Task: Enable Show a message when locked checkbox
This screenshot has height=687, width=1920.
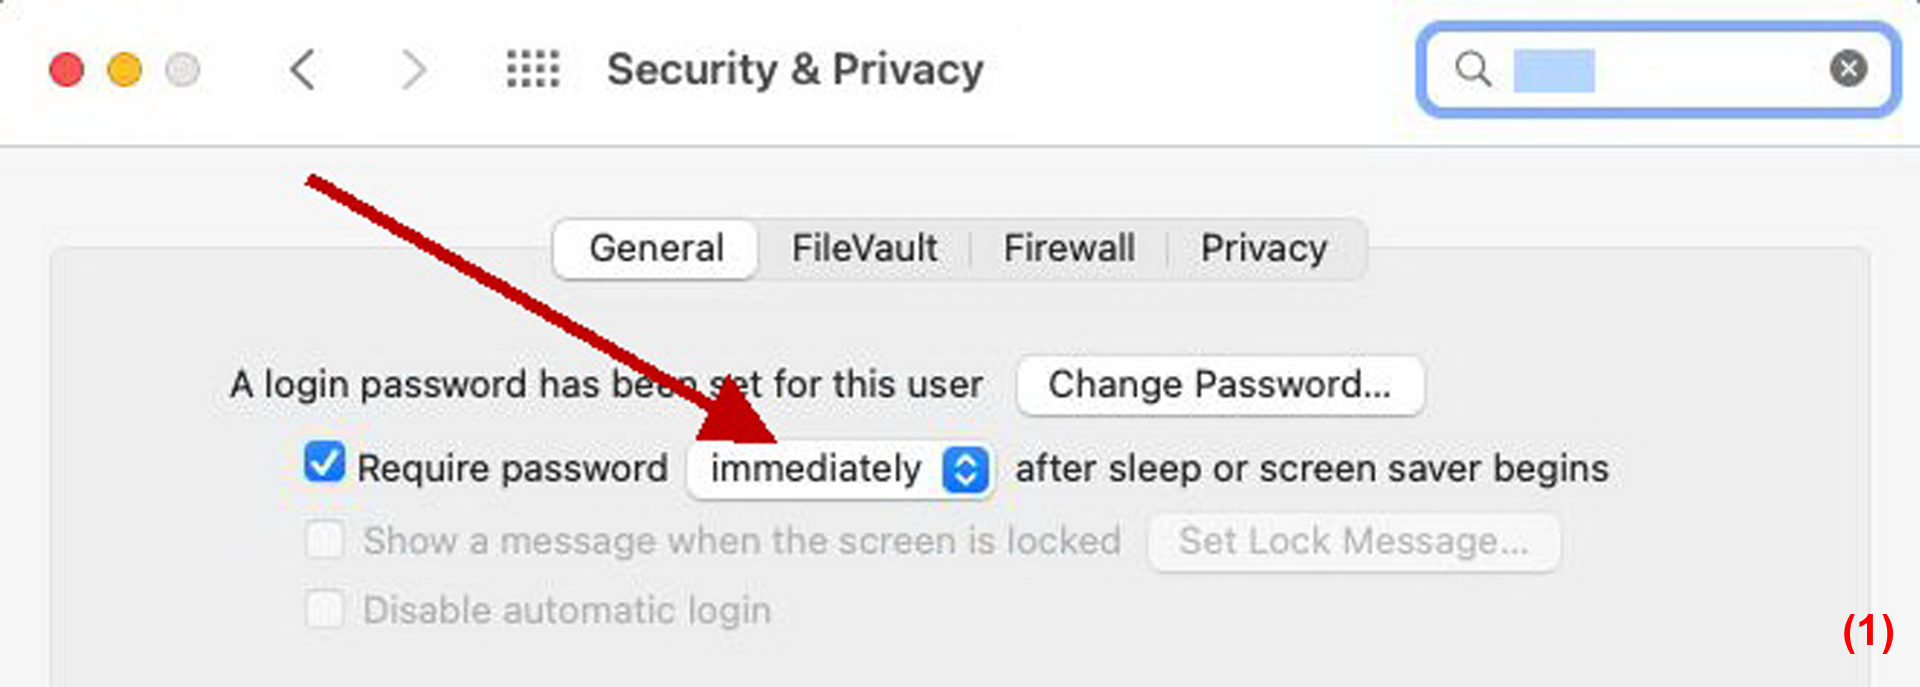Action: point(325,540)
